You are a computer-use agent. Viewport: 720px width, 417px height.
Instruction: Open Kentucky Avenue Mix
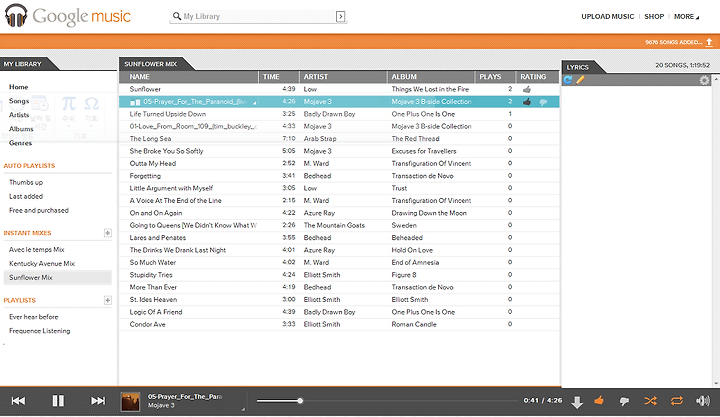pos(42,264)
